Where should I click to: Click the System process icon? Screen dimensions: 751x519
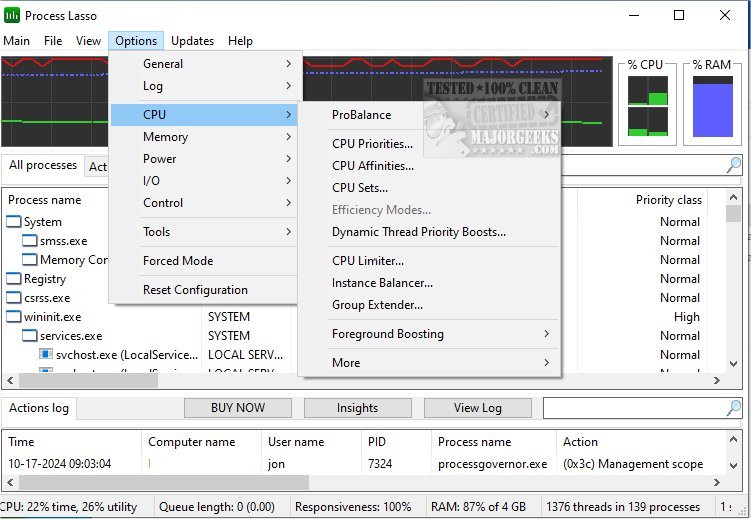(x=14, y=222)
